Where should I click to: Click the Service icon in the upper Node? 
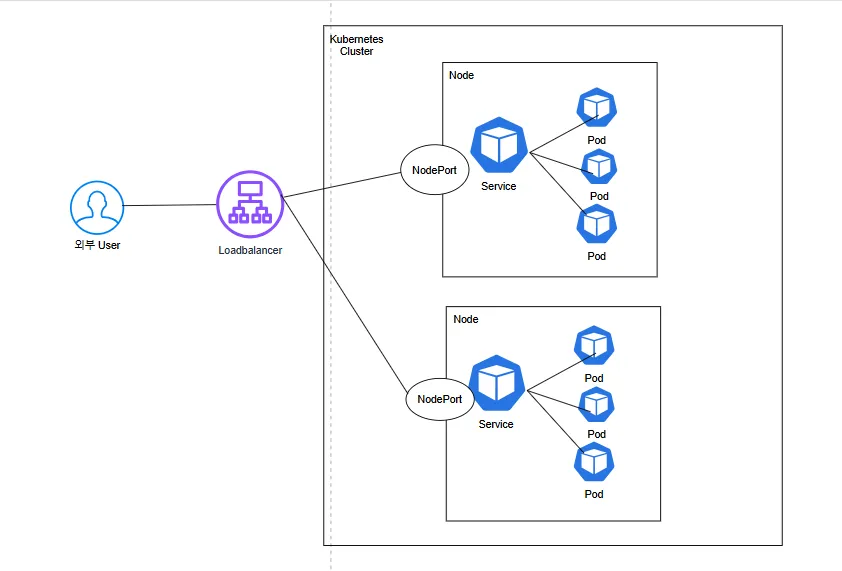pyautogui.click(x=499, y=146)
